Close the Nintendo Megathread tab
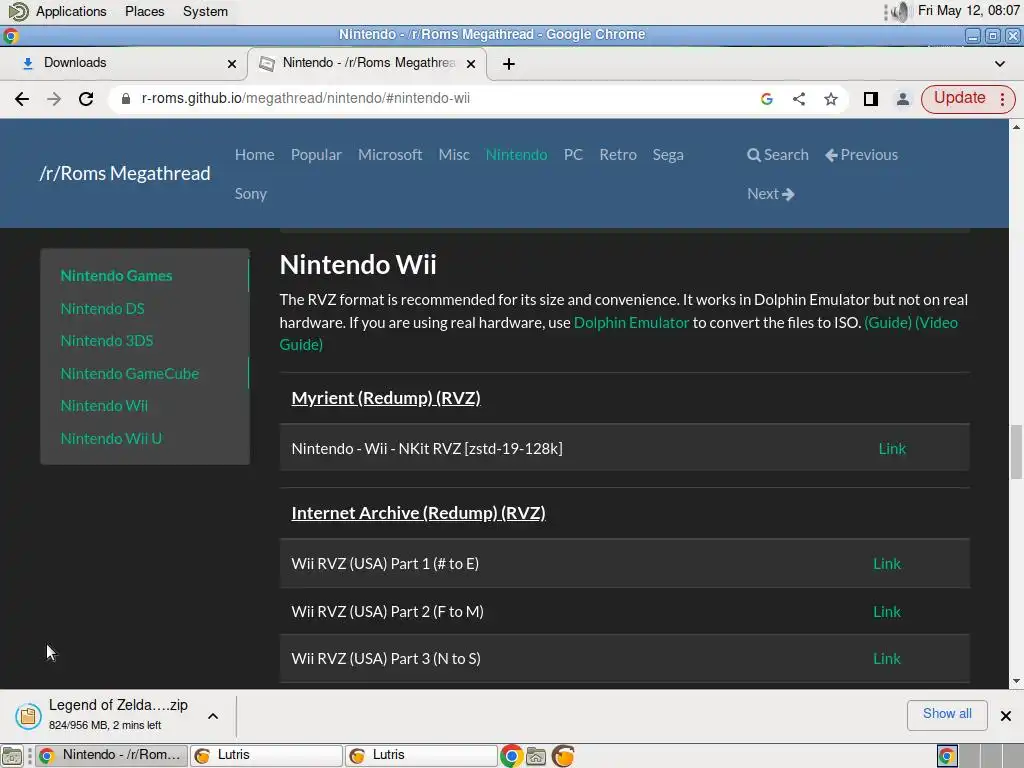The width and height of the screenshot is (1024, 768). coord(470,63)
